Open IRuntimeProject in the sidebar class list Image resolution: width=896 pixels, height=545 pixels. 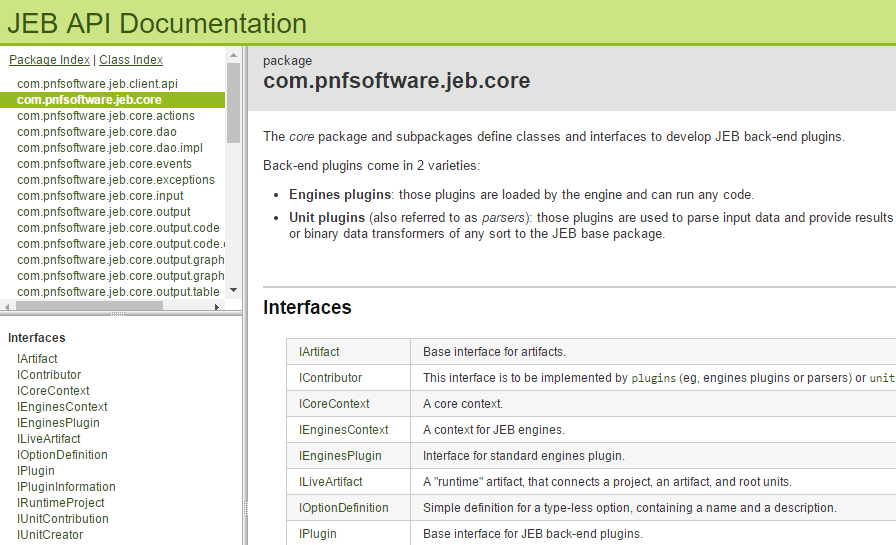click(61, 503)
